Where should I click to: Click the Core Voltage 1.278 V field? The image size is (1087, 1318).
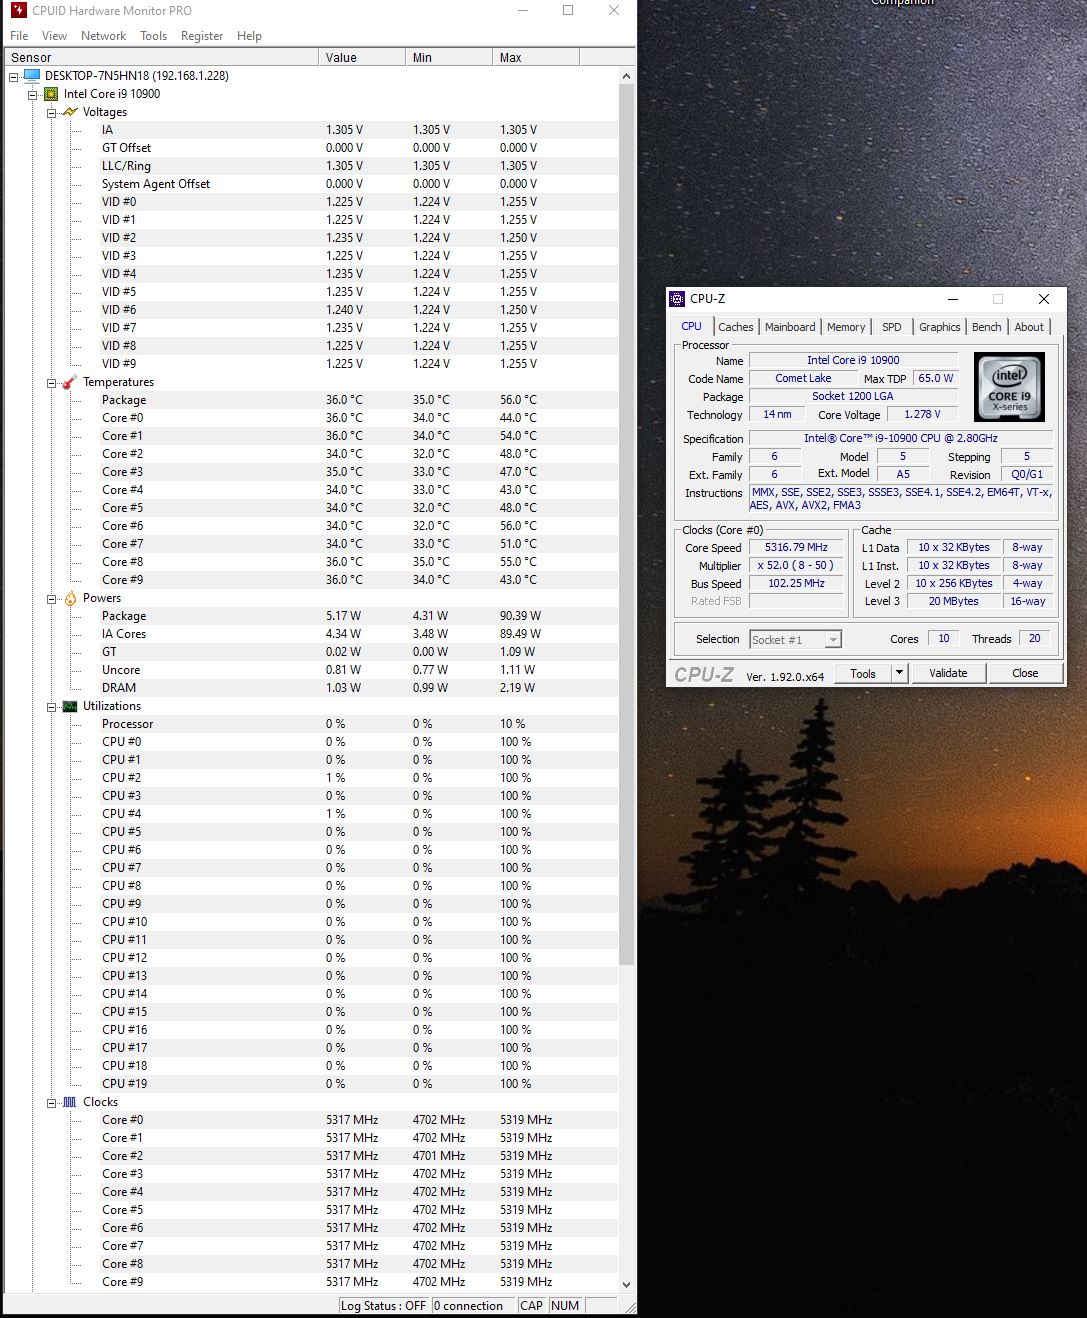(x=922, y=414)
